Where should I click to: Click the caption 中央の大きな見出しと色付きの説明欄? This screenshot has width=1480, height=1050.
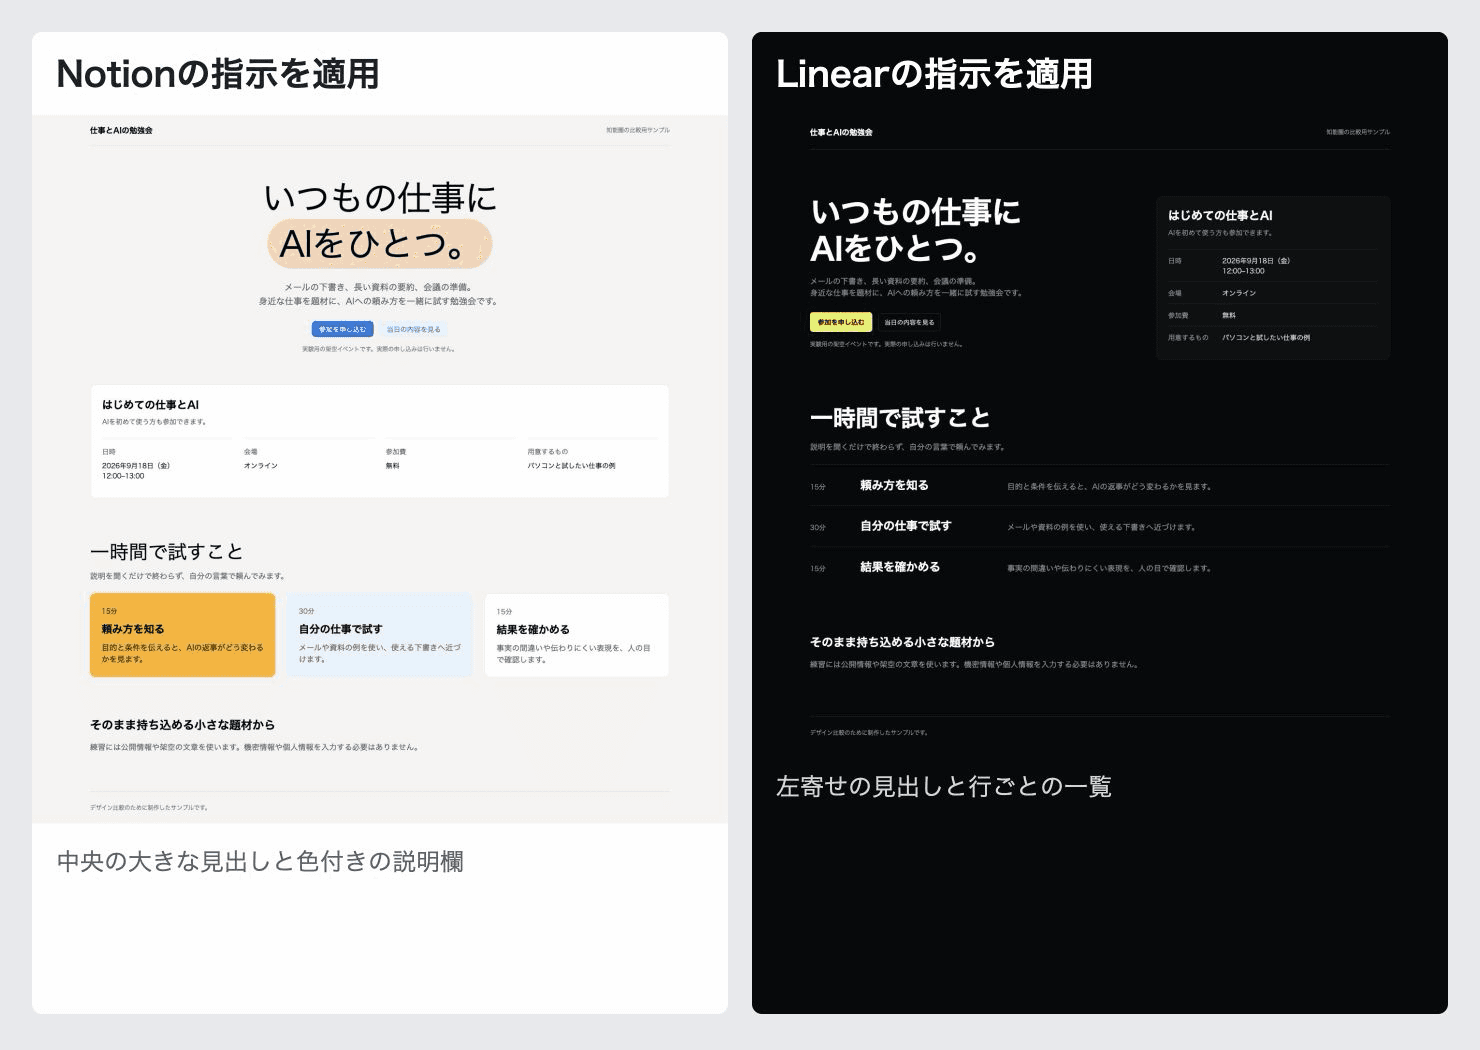pos(260,862)
